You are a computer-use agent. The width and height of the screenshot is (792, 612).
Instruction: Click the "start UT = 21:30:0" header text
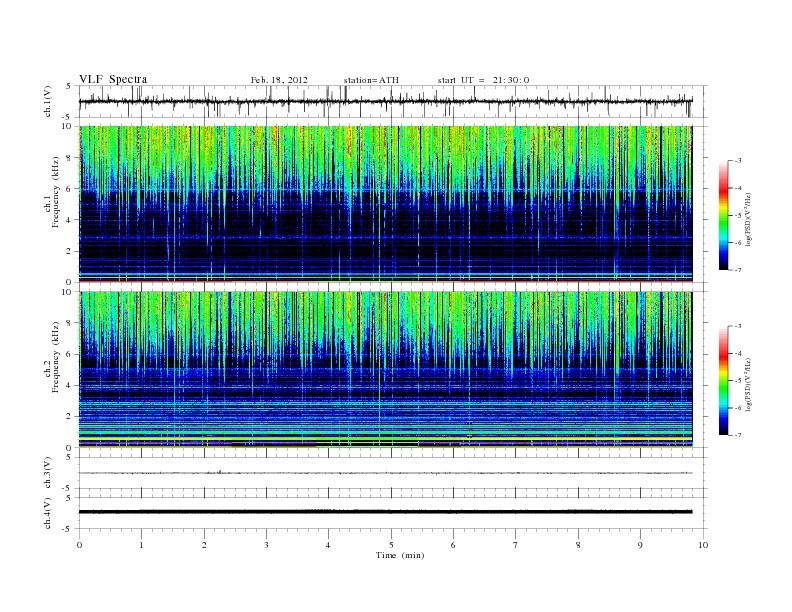[483, 80]
